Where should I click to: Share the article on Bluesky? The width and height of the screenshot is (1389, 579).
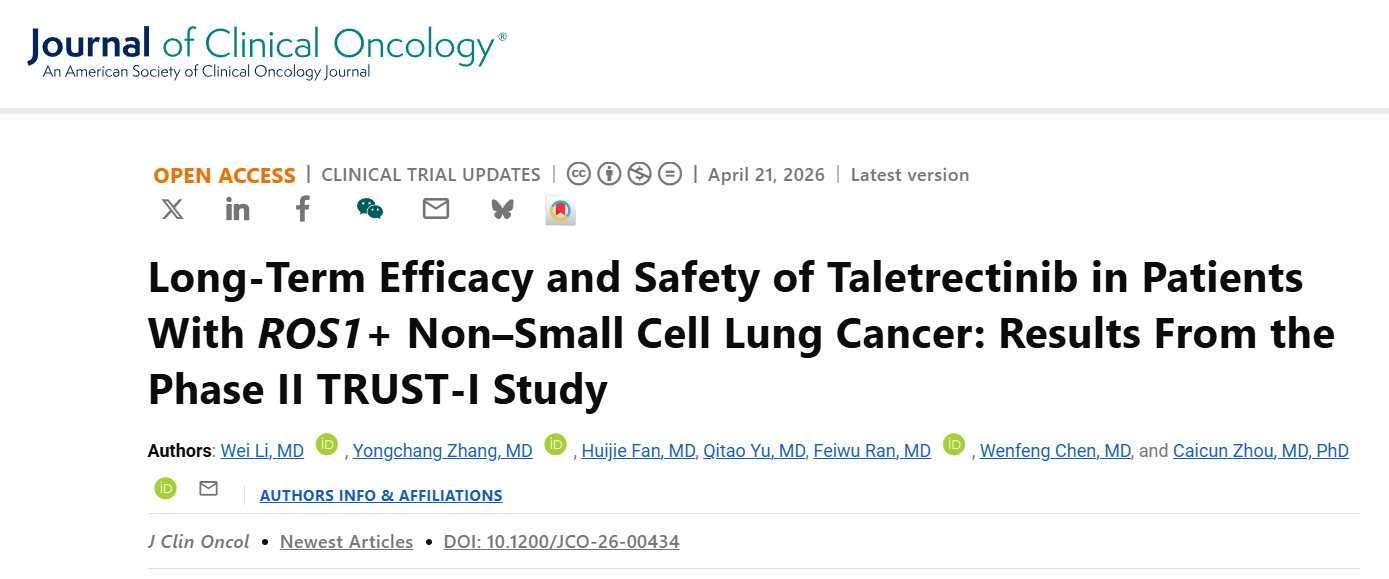click(502, 209)
